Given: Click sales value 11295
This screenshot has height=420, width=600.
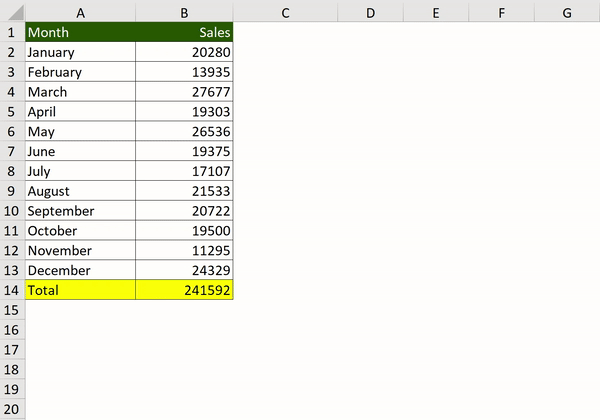Looking at the screenshot, I should tap(184, 251).
